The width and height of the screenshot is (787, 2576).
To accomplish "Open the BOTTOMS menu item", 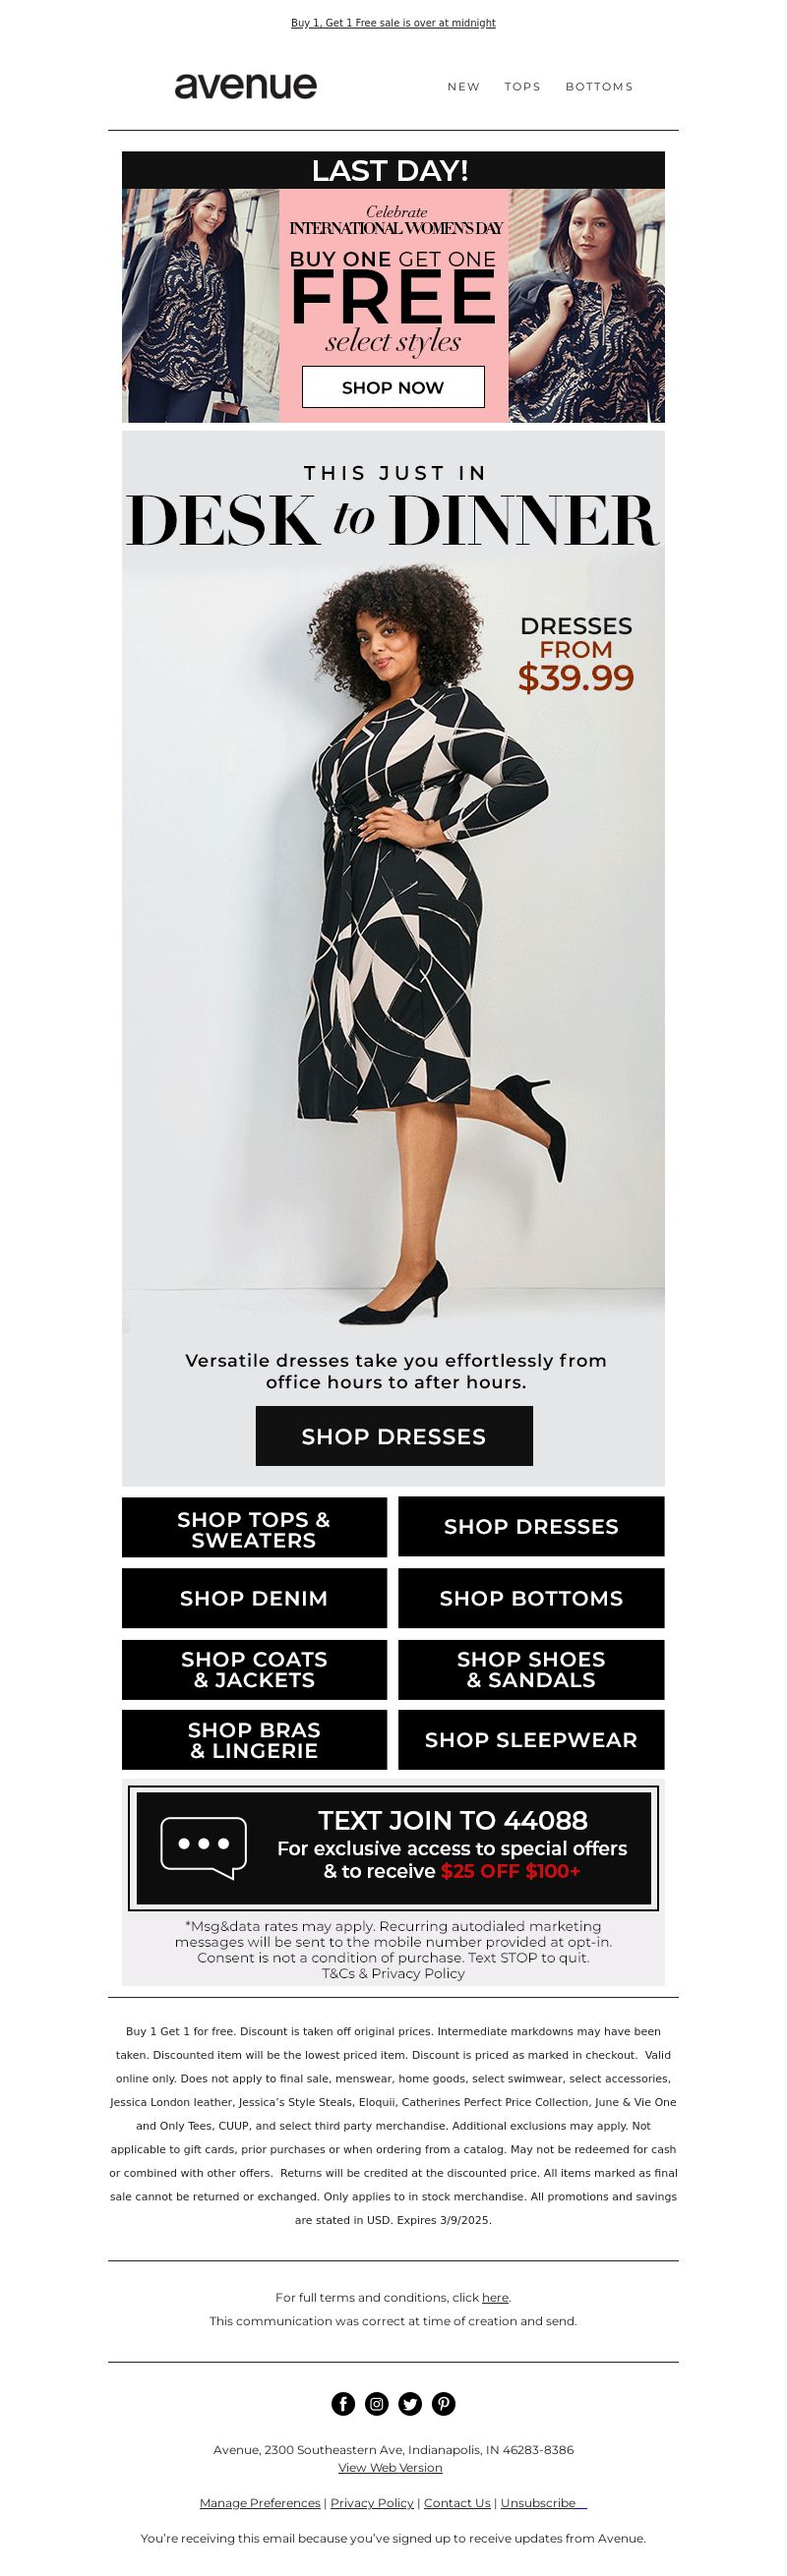I will coord(599,87).
